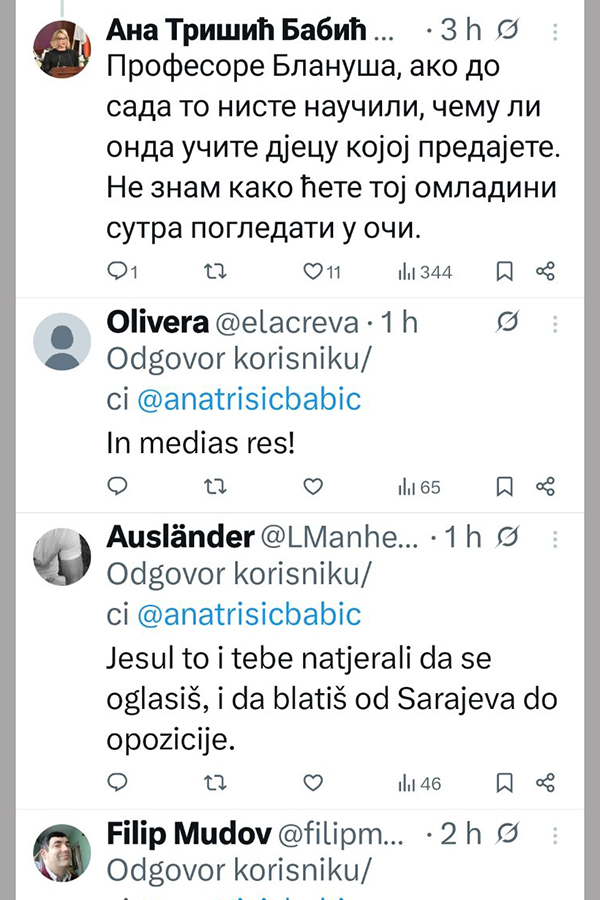Open Ана Тришић Бабић's profile photo
The image size is (600, 900).
63,48
